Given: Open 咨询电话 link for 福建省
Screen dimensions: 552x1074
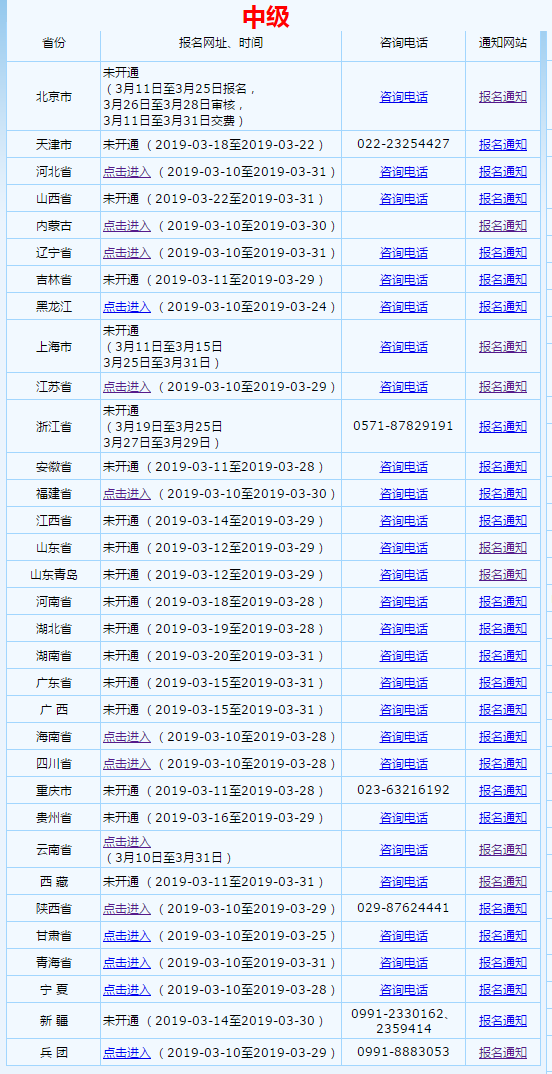Looking at the screenshot, I should [403, 494].
